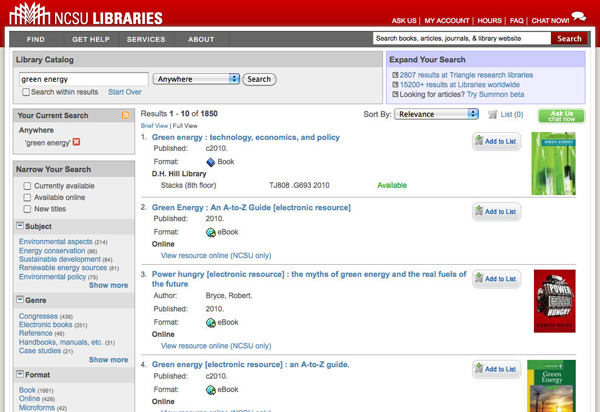Image resolution: width=600 pixels, height=412 pixels.
Task: Click the Book format icon for result 1
Action: click(x=210, y=161)
